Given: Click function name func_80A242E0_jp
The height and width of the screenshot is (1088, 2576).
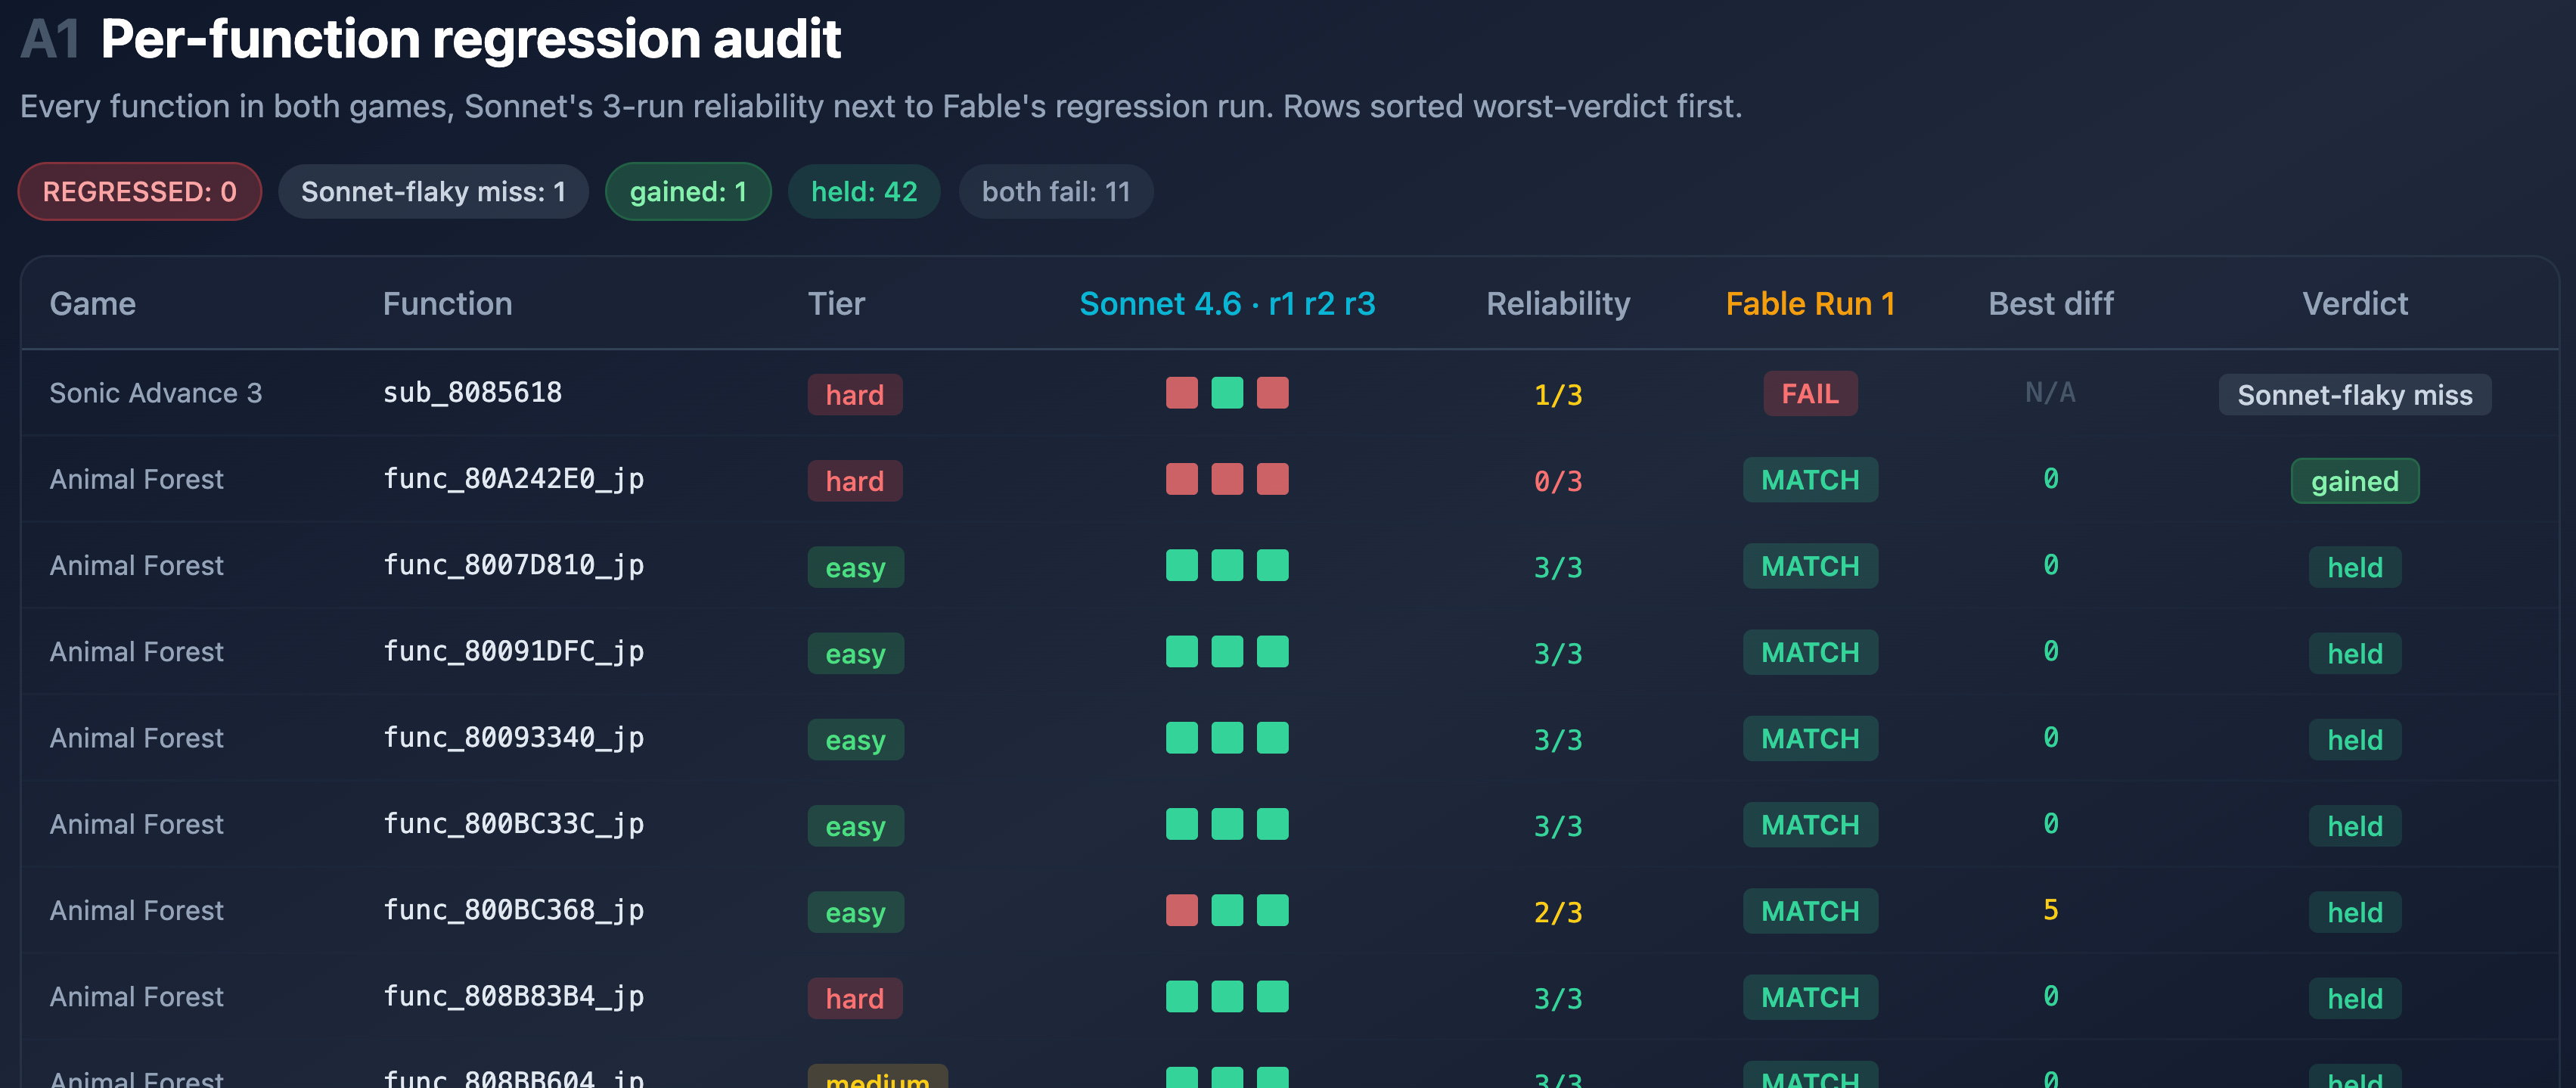Looking at the screenshot, I should [x=513, y=479].
